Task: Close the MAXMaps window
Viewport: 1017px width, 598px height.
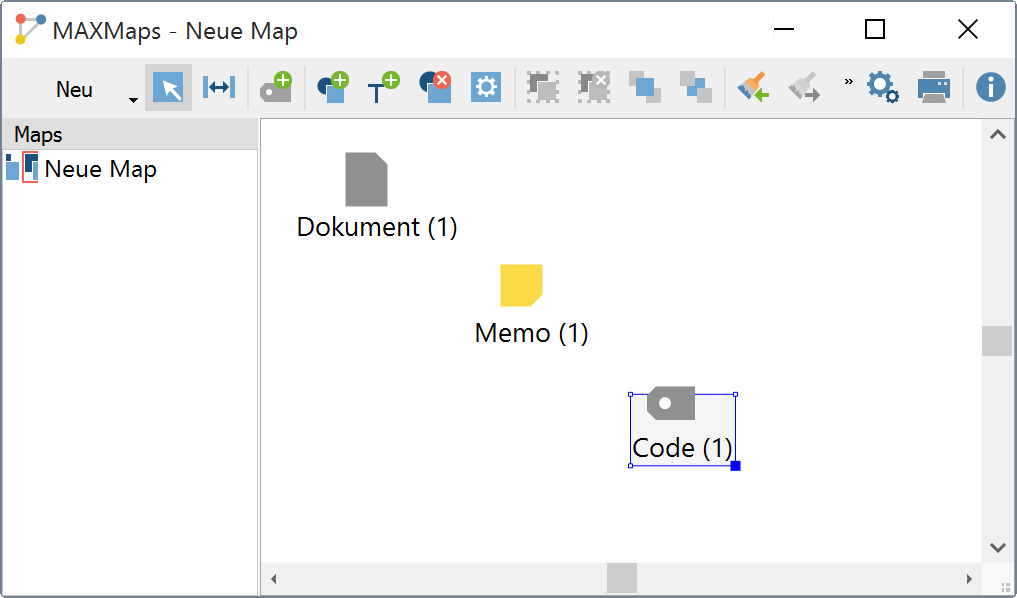Action: click(x=968, y=29)
